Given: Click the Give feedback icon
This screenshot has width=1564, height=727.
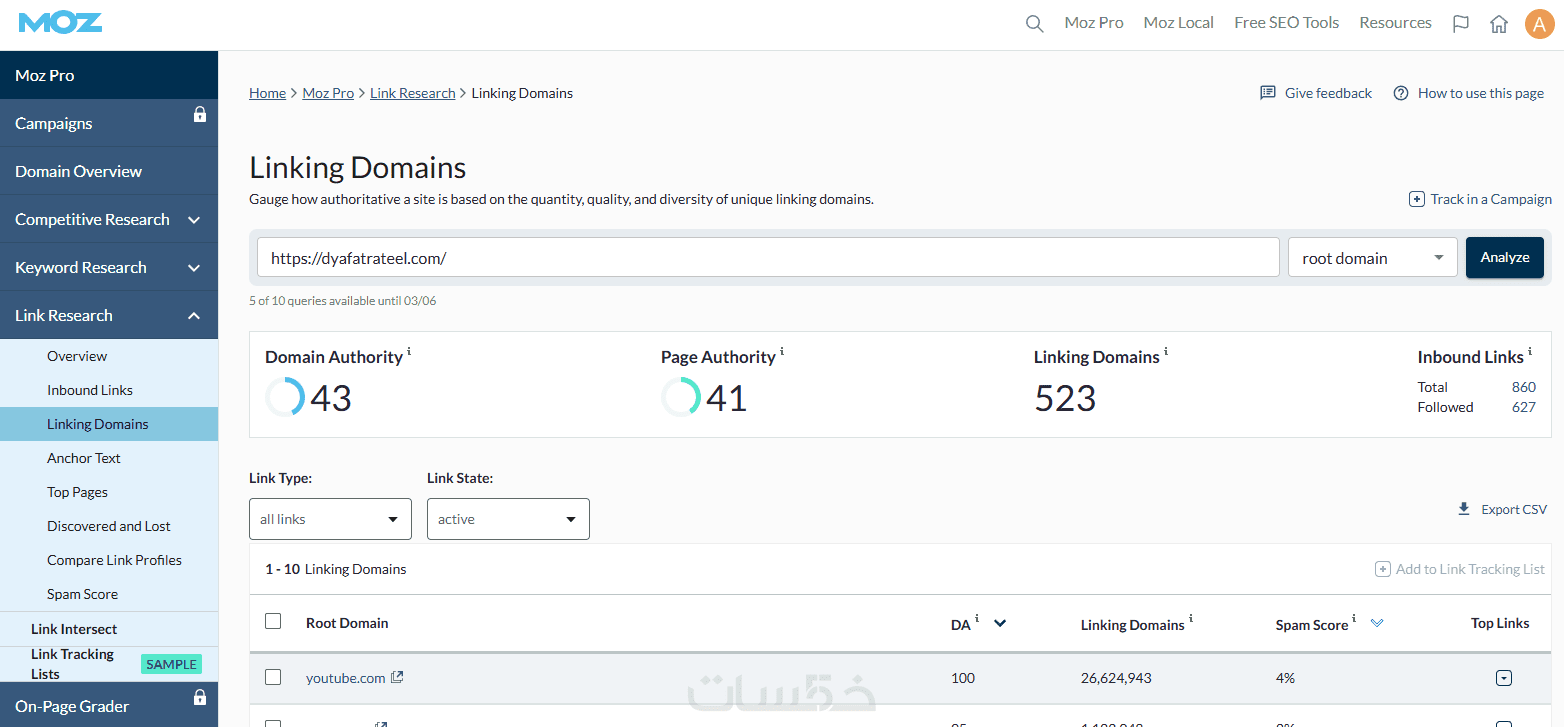Looking at the screenshot, I should [x=1267, y=93].
